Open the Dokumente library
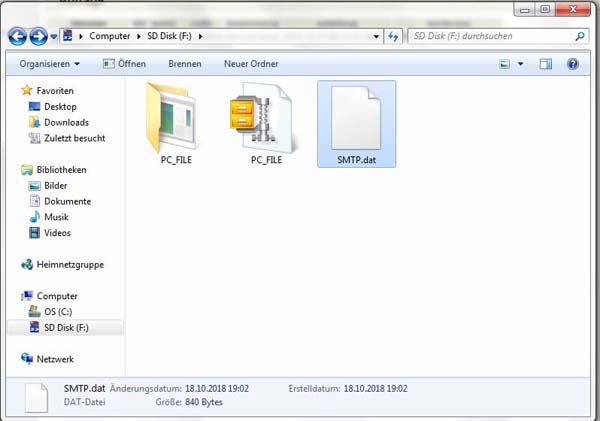This screenshot has width=600, height=421. coord(67,201)
